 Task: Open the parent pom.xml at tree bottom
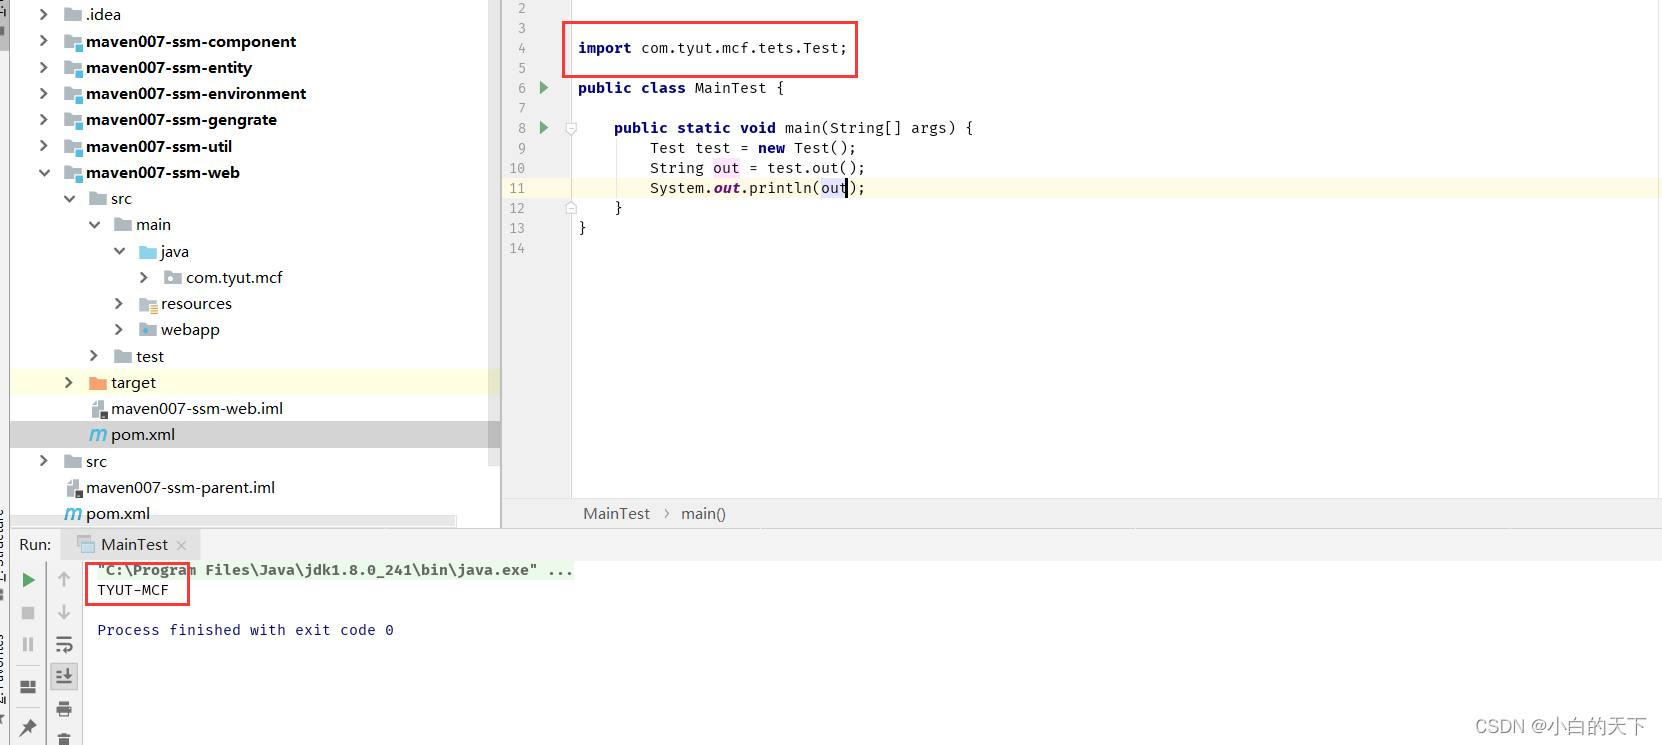118,513
